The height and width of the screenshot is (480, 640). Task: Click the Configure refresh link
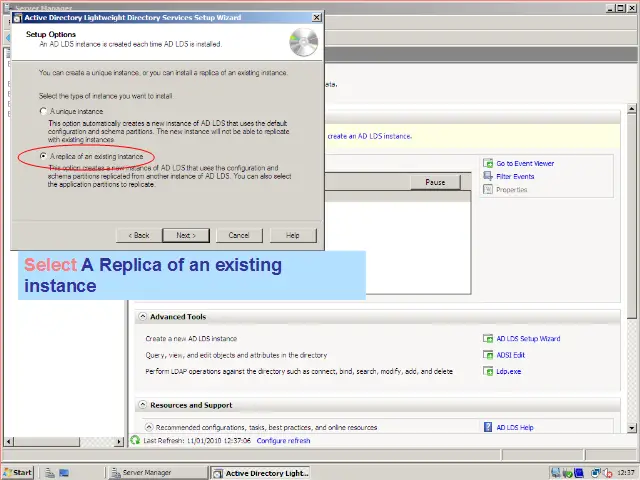click(283, 440)
